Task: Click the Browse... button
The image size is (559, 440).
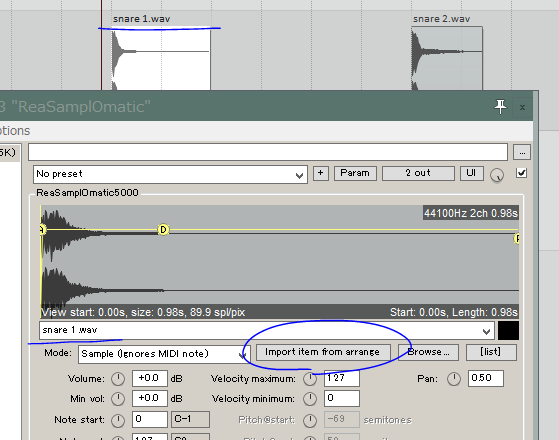Action: click(x=428, y=352)
